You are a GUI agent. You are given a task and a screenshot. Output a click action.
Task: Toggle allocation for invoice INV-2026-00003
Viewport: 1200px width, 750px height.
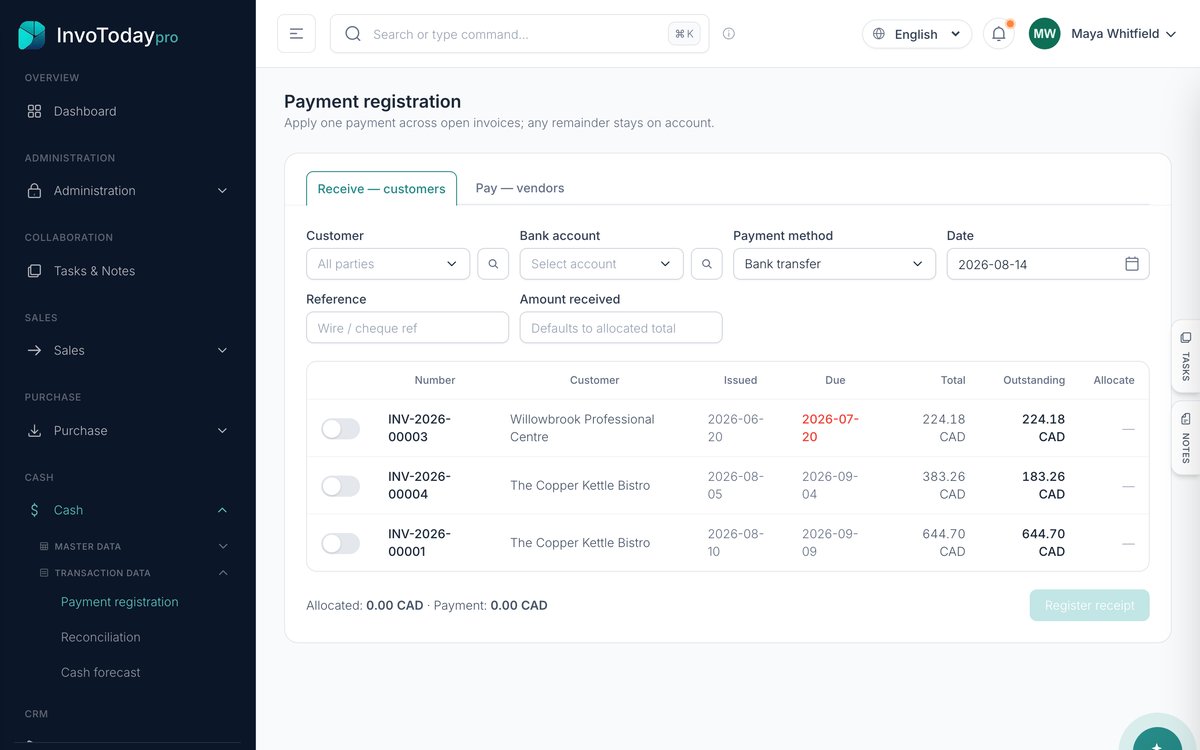coord(340,429)
